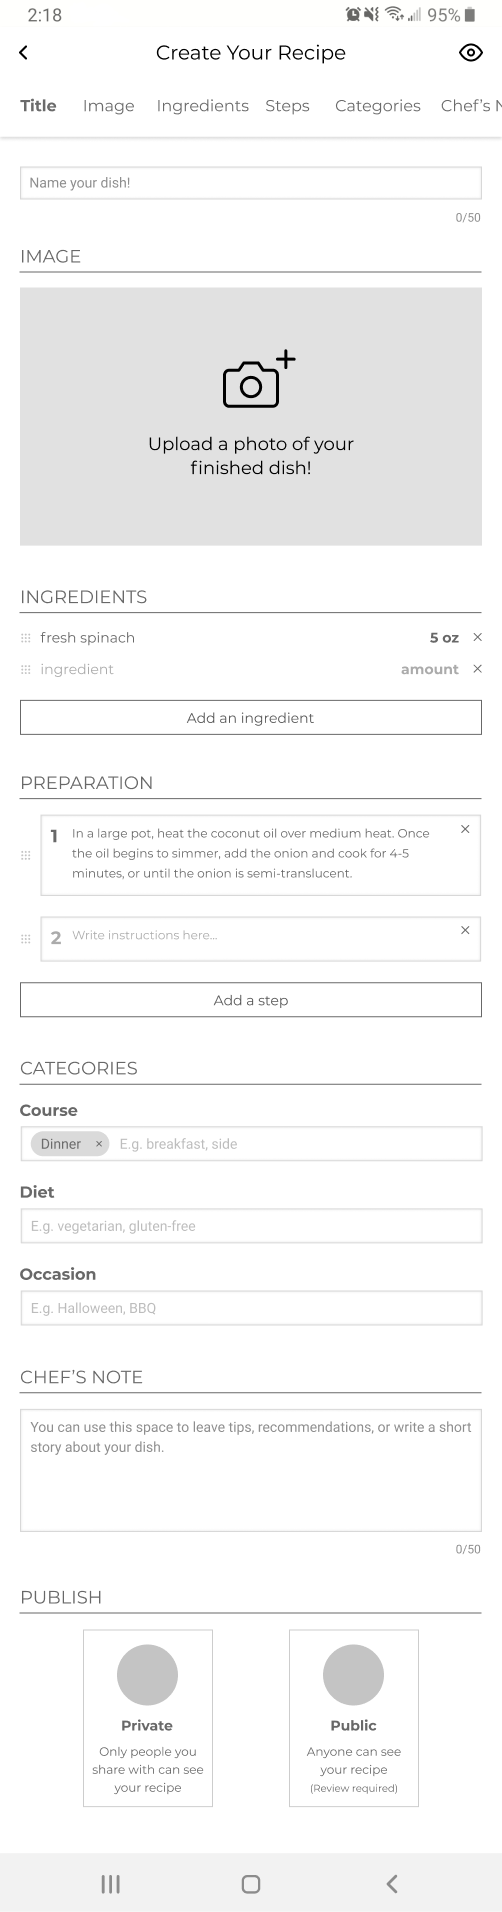
Task: Open recipe preview with eye icon
Action: click(470, 53)
